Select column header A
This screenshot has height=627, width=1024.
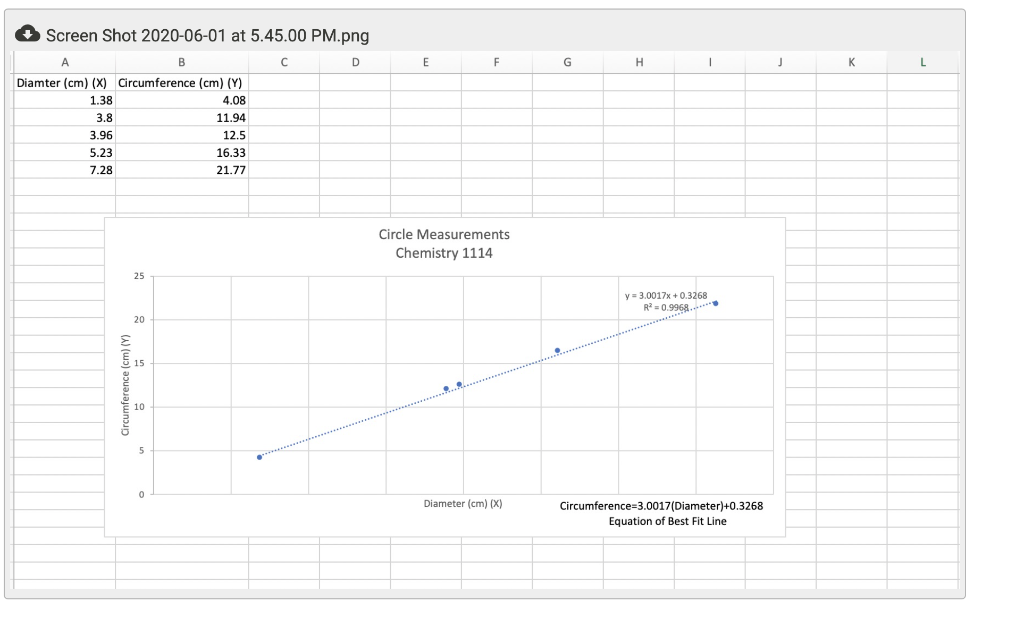tap(65, 61)
